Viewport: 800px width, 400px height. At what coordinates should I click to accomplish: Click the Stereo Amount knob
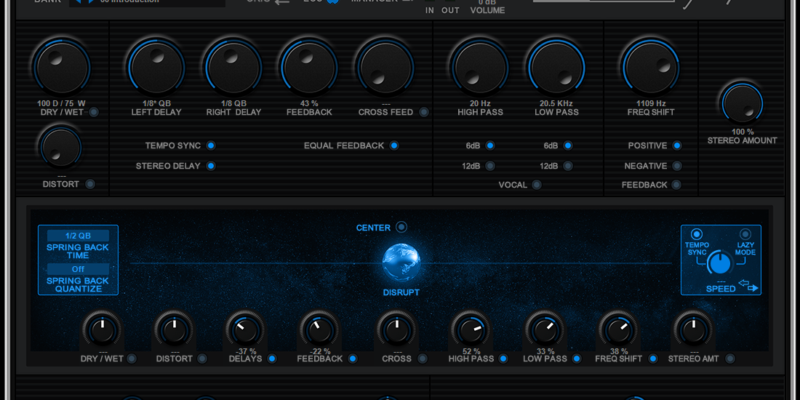[742, 104]
